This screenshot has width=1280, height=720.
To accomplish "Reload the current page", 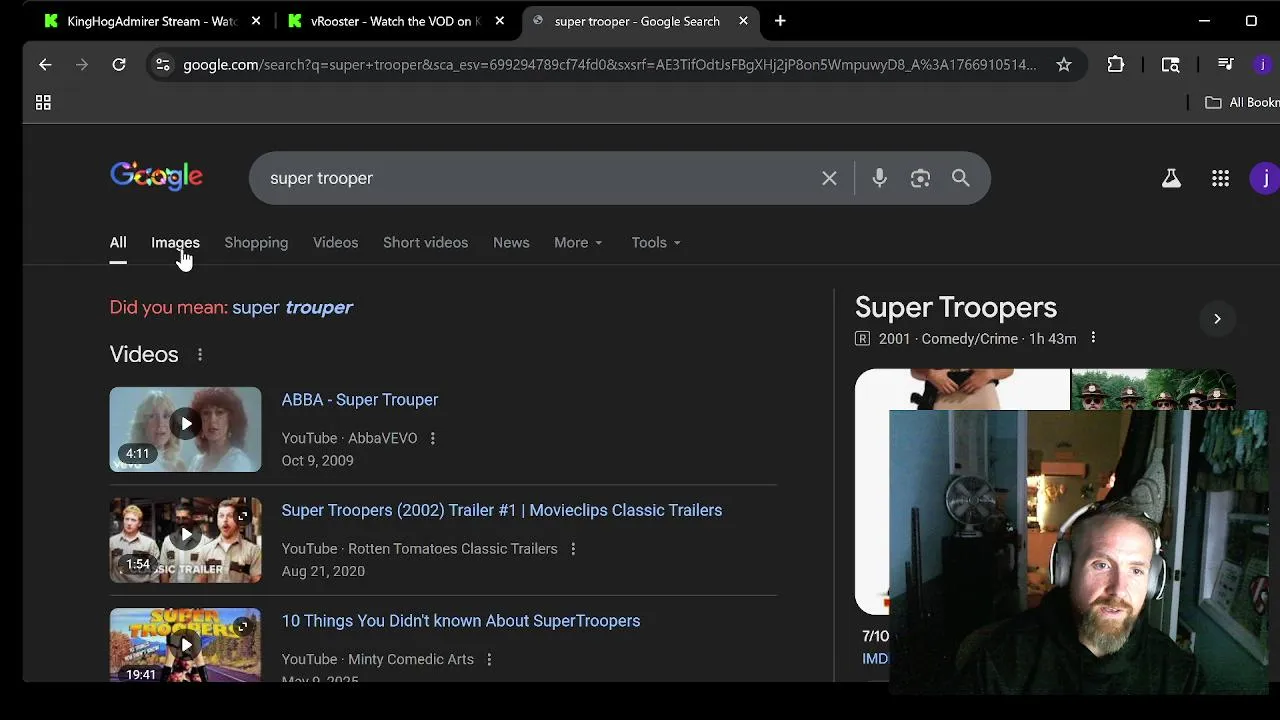I will tap(119, 65).
